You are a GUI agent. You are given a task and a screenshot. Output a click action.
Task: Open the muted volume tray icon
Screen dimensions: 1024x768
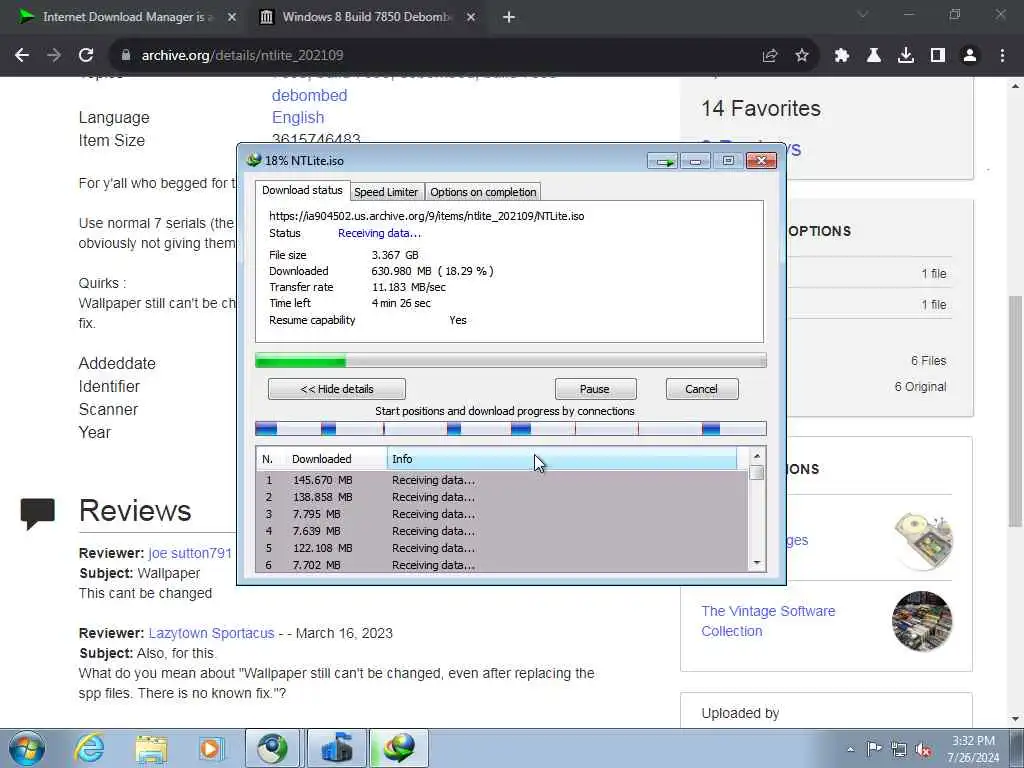[x=923, y=750]
